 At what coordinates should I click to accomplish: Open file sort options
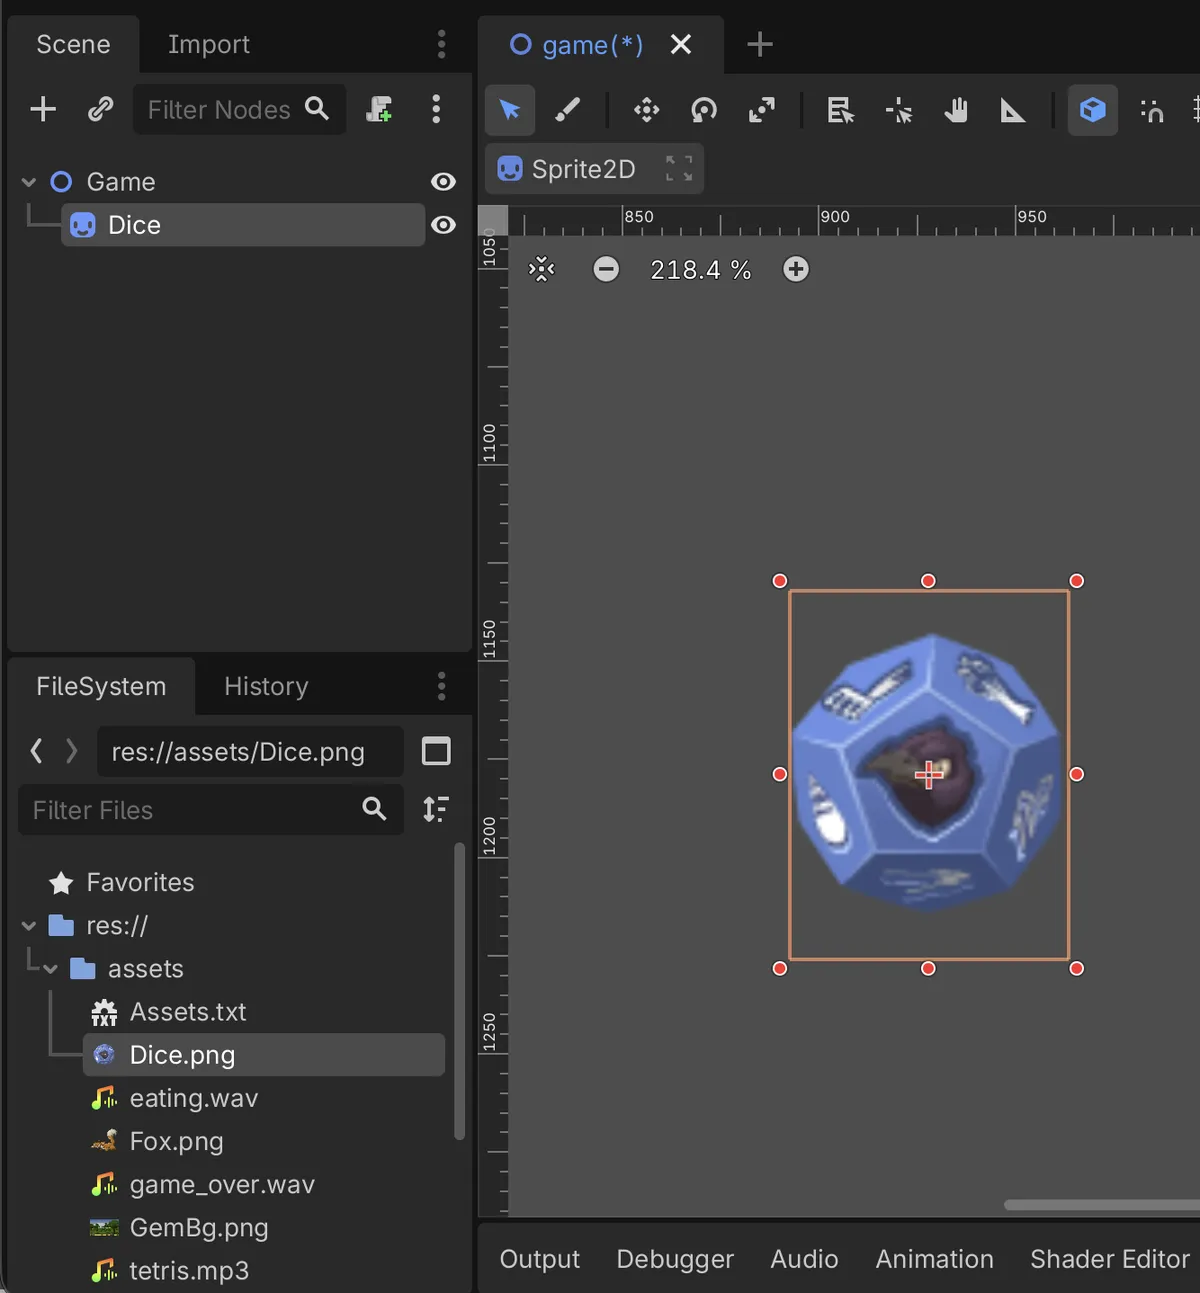tap(436, 809)
